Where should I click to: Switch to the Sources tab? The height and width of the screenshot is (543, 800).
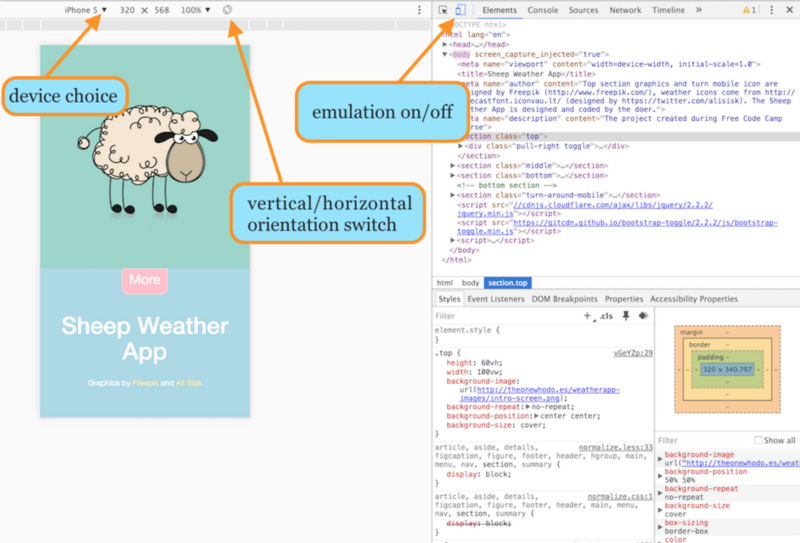[x=583, y=10]
